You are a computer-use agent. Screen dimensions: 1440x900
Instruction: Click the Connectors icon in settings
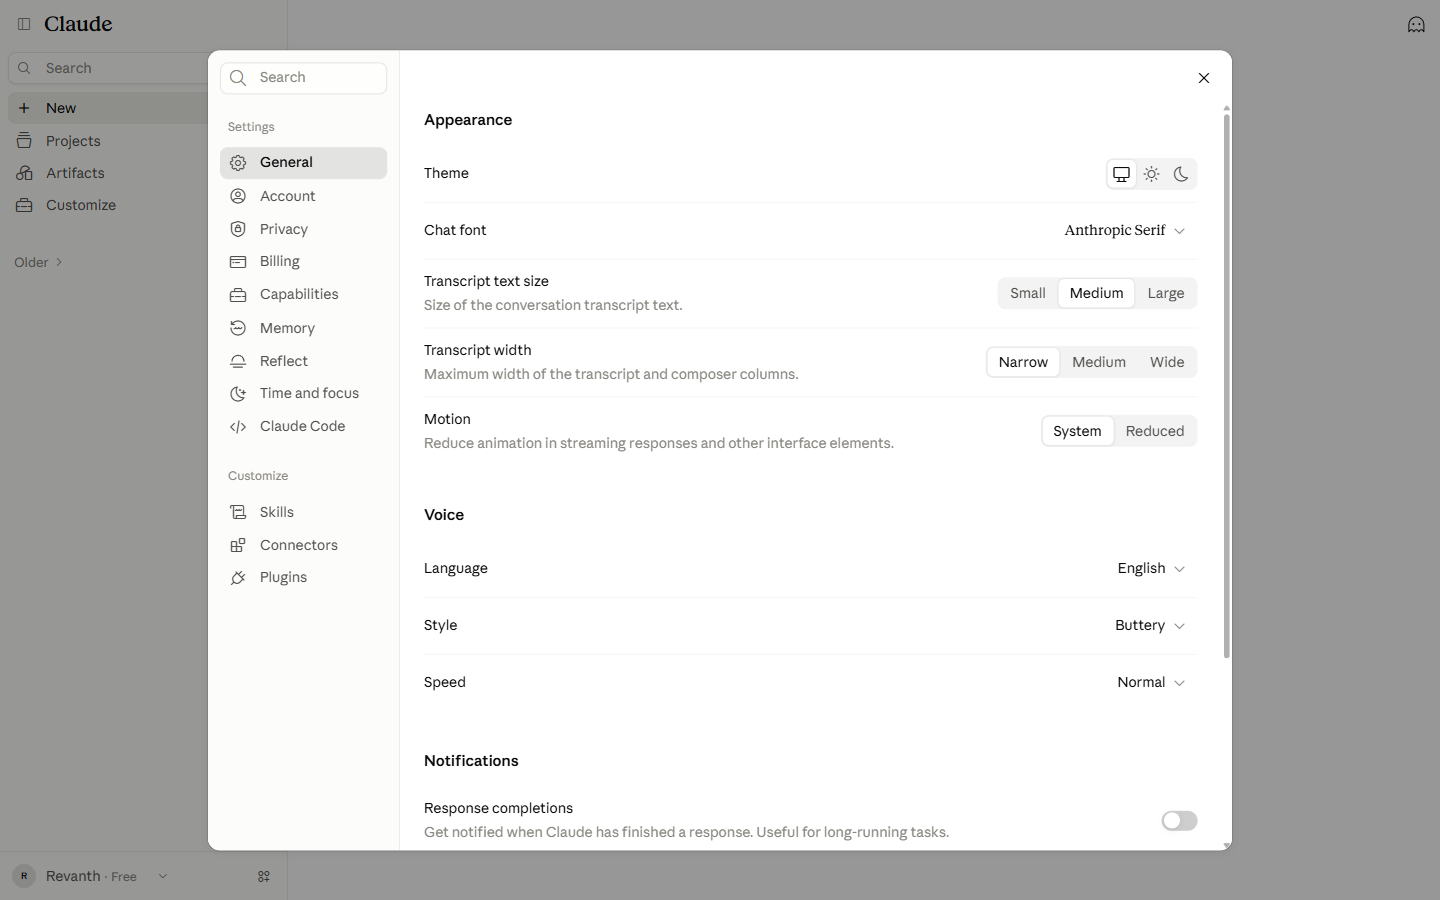pos(238,545)
